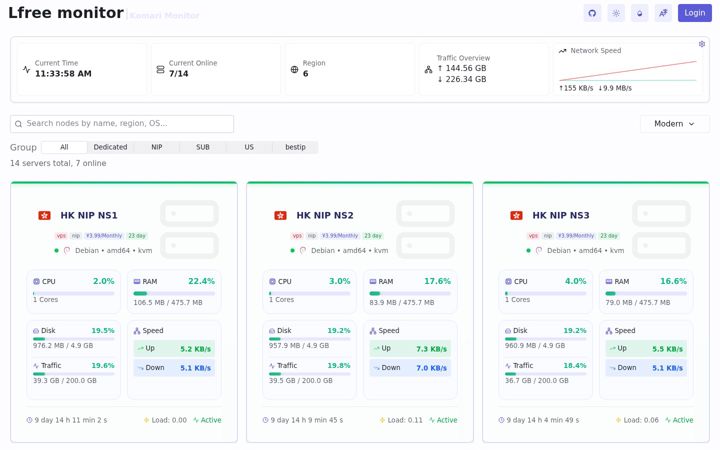Screen dimensions: 720x450
Task: Click the Current Time pulse icon
Action: 26,69
